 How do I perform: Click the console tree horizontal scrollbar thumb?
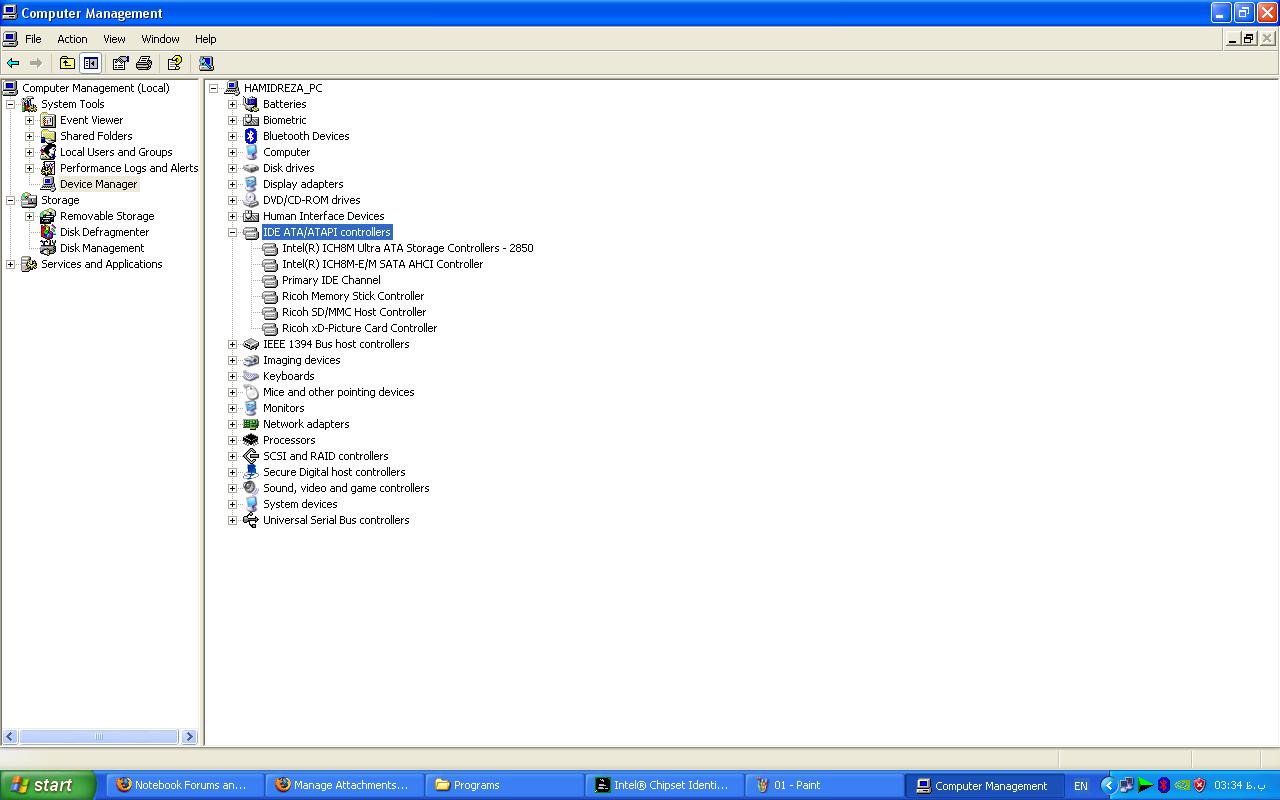(99, 737)
